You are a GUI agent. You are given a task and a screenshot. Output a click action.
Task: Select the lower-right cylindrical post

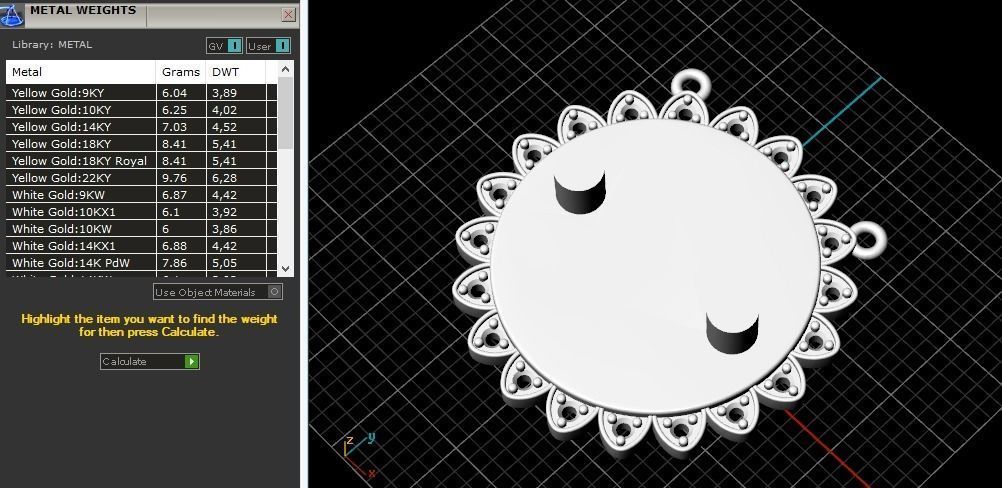[732, 333]
